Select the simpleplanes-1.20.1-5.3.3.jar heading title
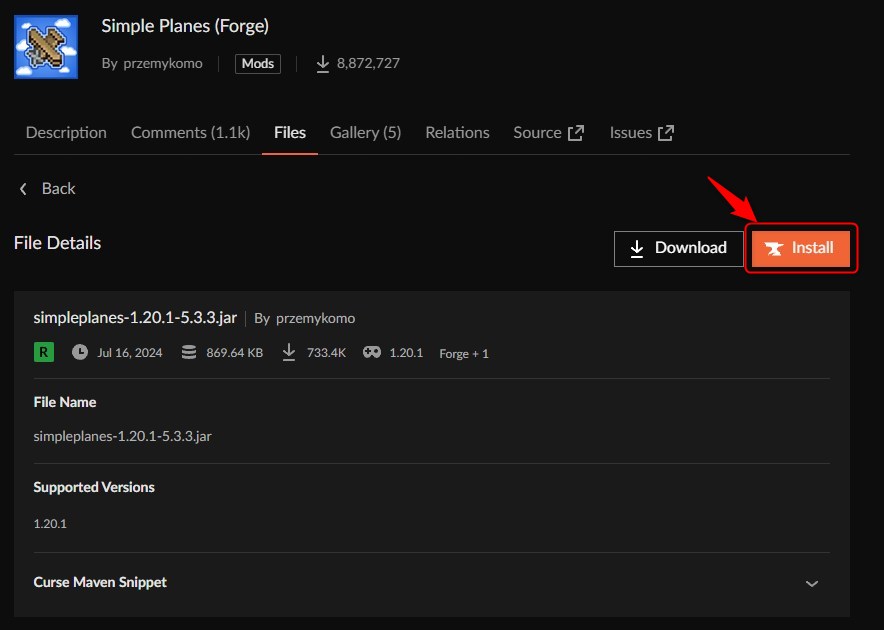 click(x=135, y=318)
